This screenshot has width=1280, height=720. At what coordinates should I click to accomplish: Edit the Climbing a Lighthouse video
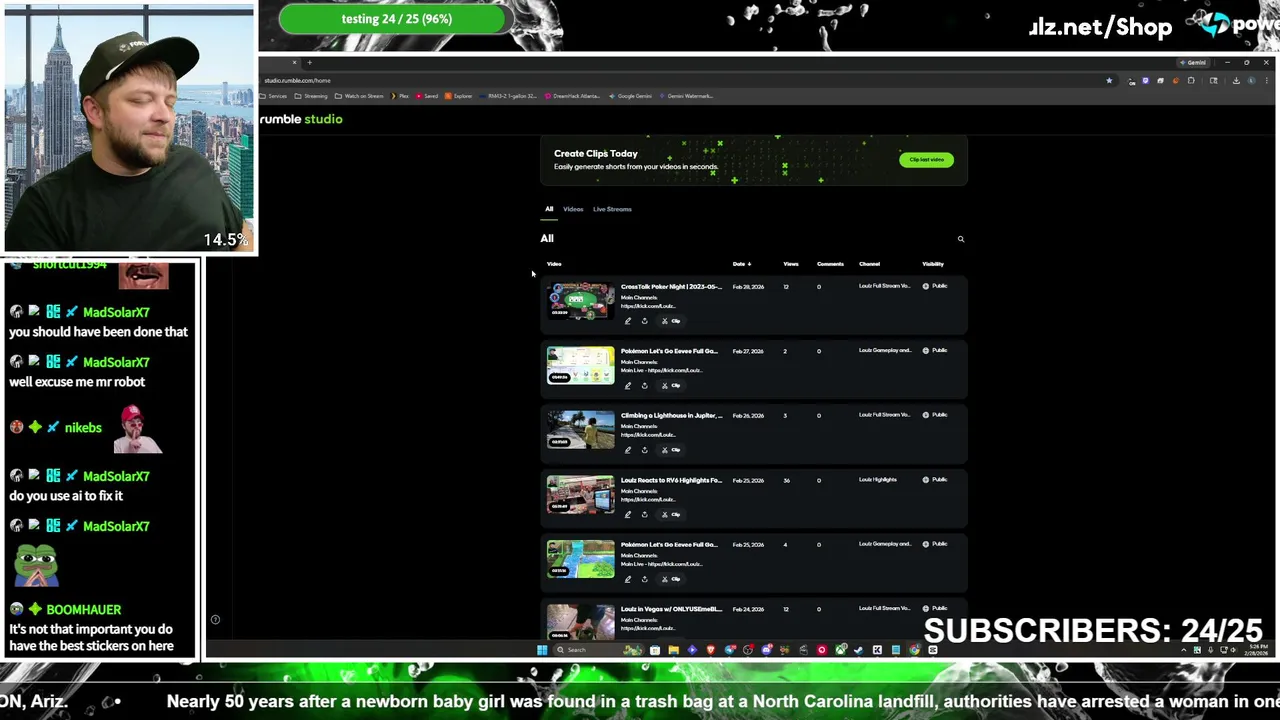[628, 450]
